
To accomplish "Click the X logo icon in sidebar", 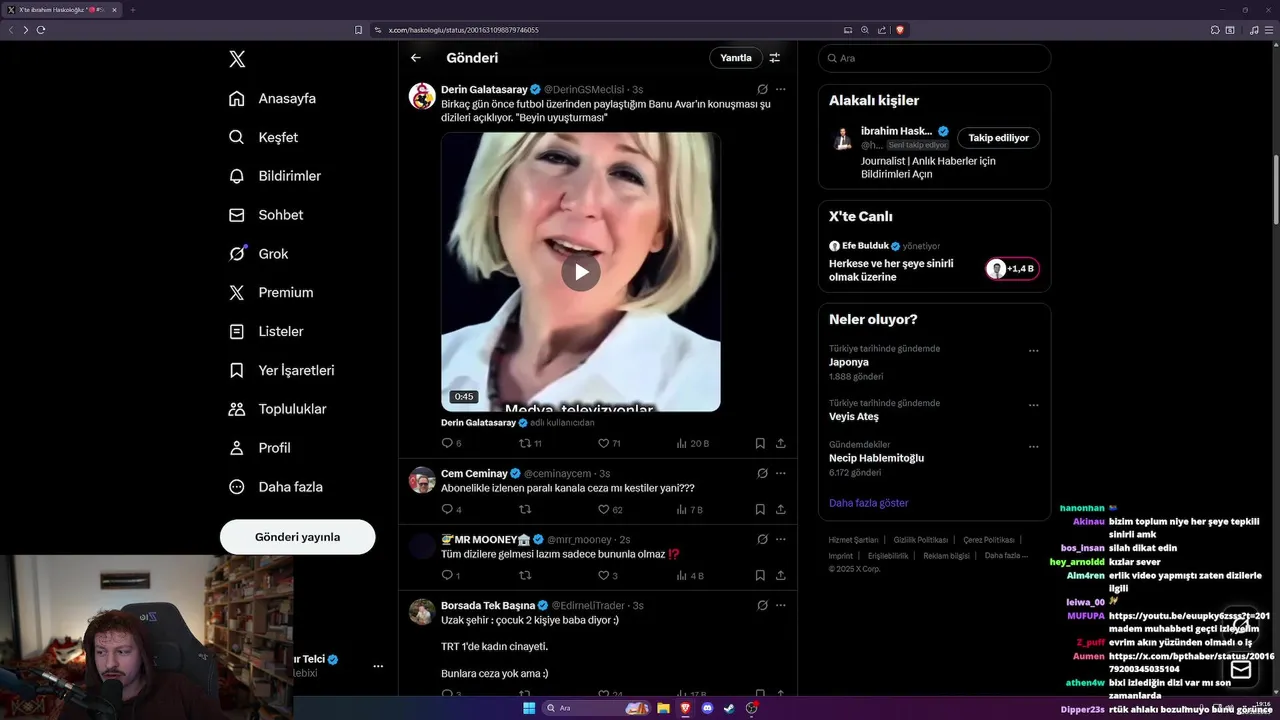I will (x=237, y=59).
